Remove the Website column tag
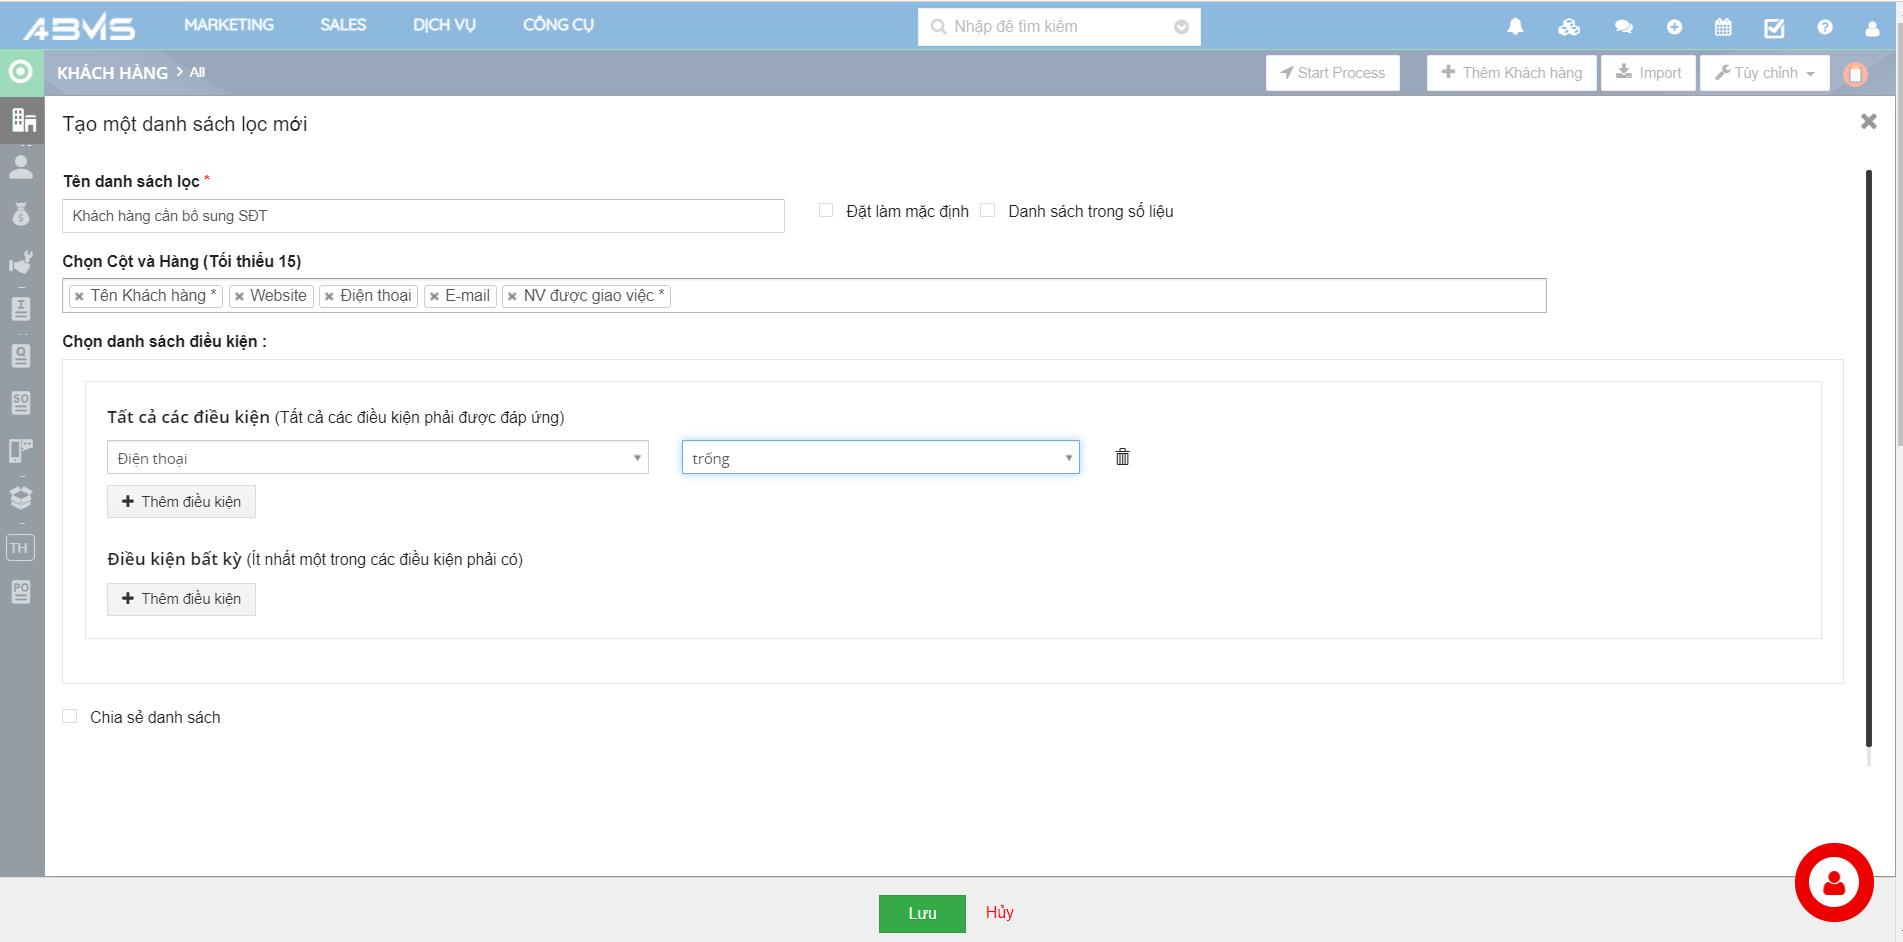Screen dimensions: 1903x942 pyautogui.click(x=239, y=296)
